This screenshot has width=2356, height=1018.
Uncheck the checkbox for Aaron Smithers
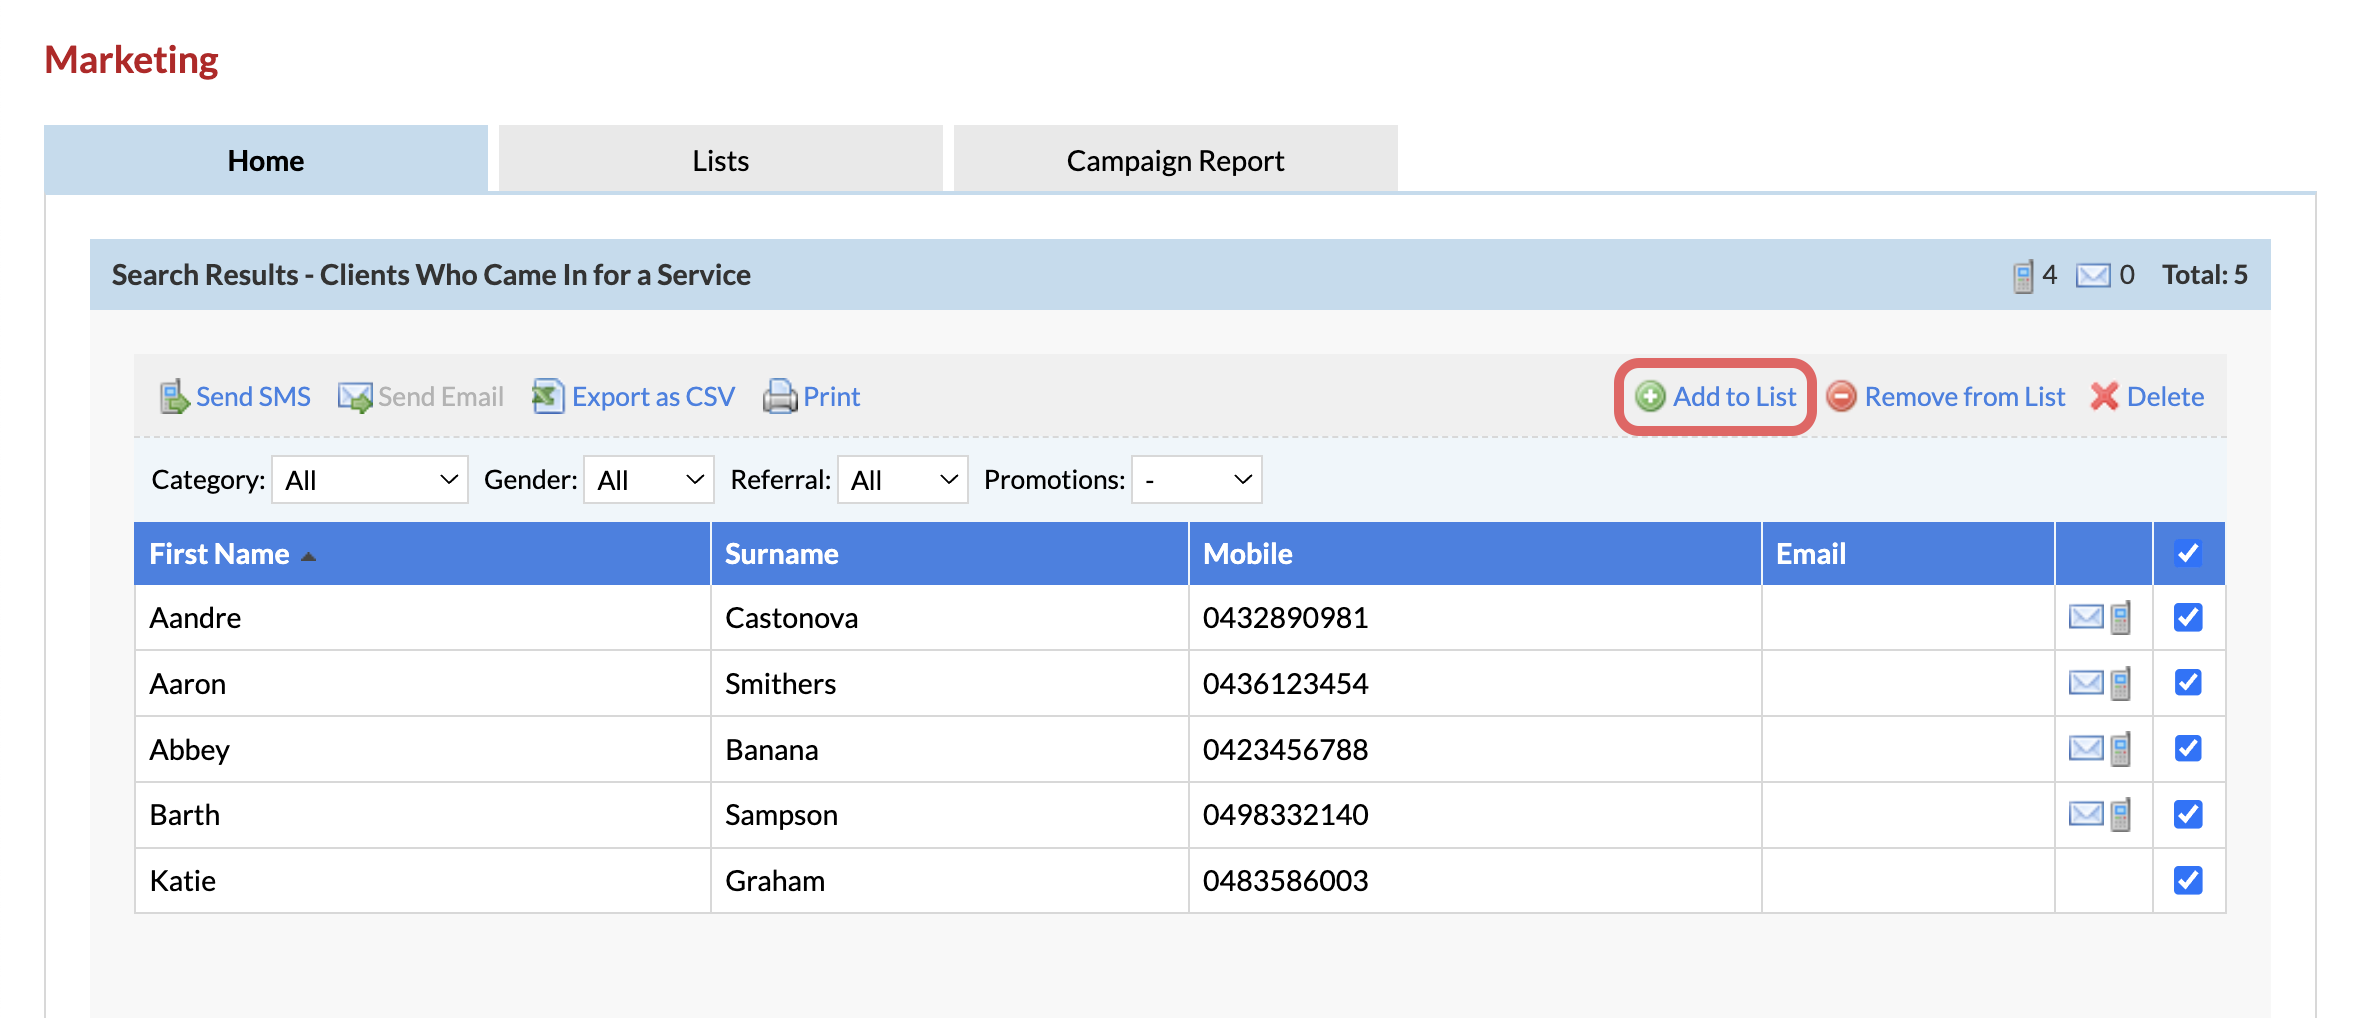point(2188,682)
